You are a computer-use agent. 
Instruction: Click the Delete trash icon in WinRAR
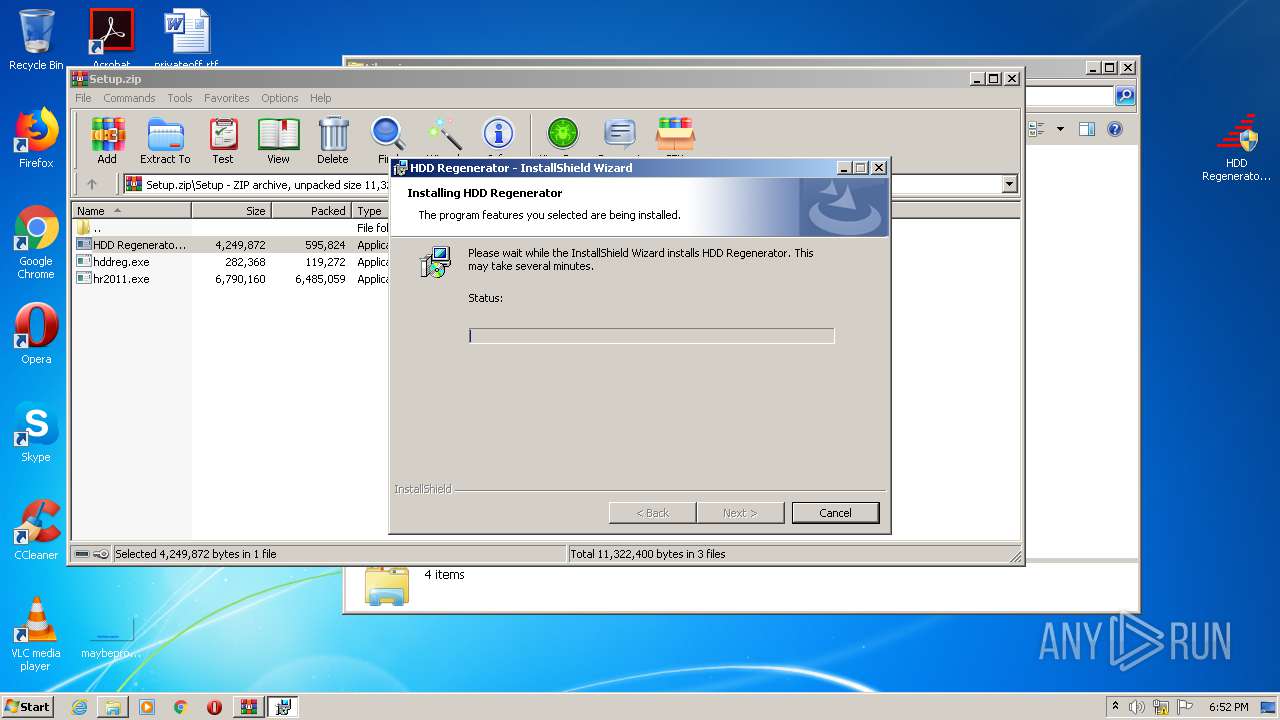coord(333,140)
